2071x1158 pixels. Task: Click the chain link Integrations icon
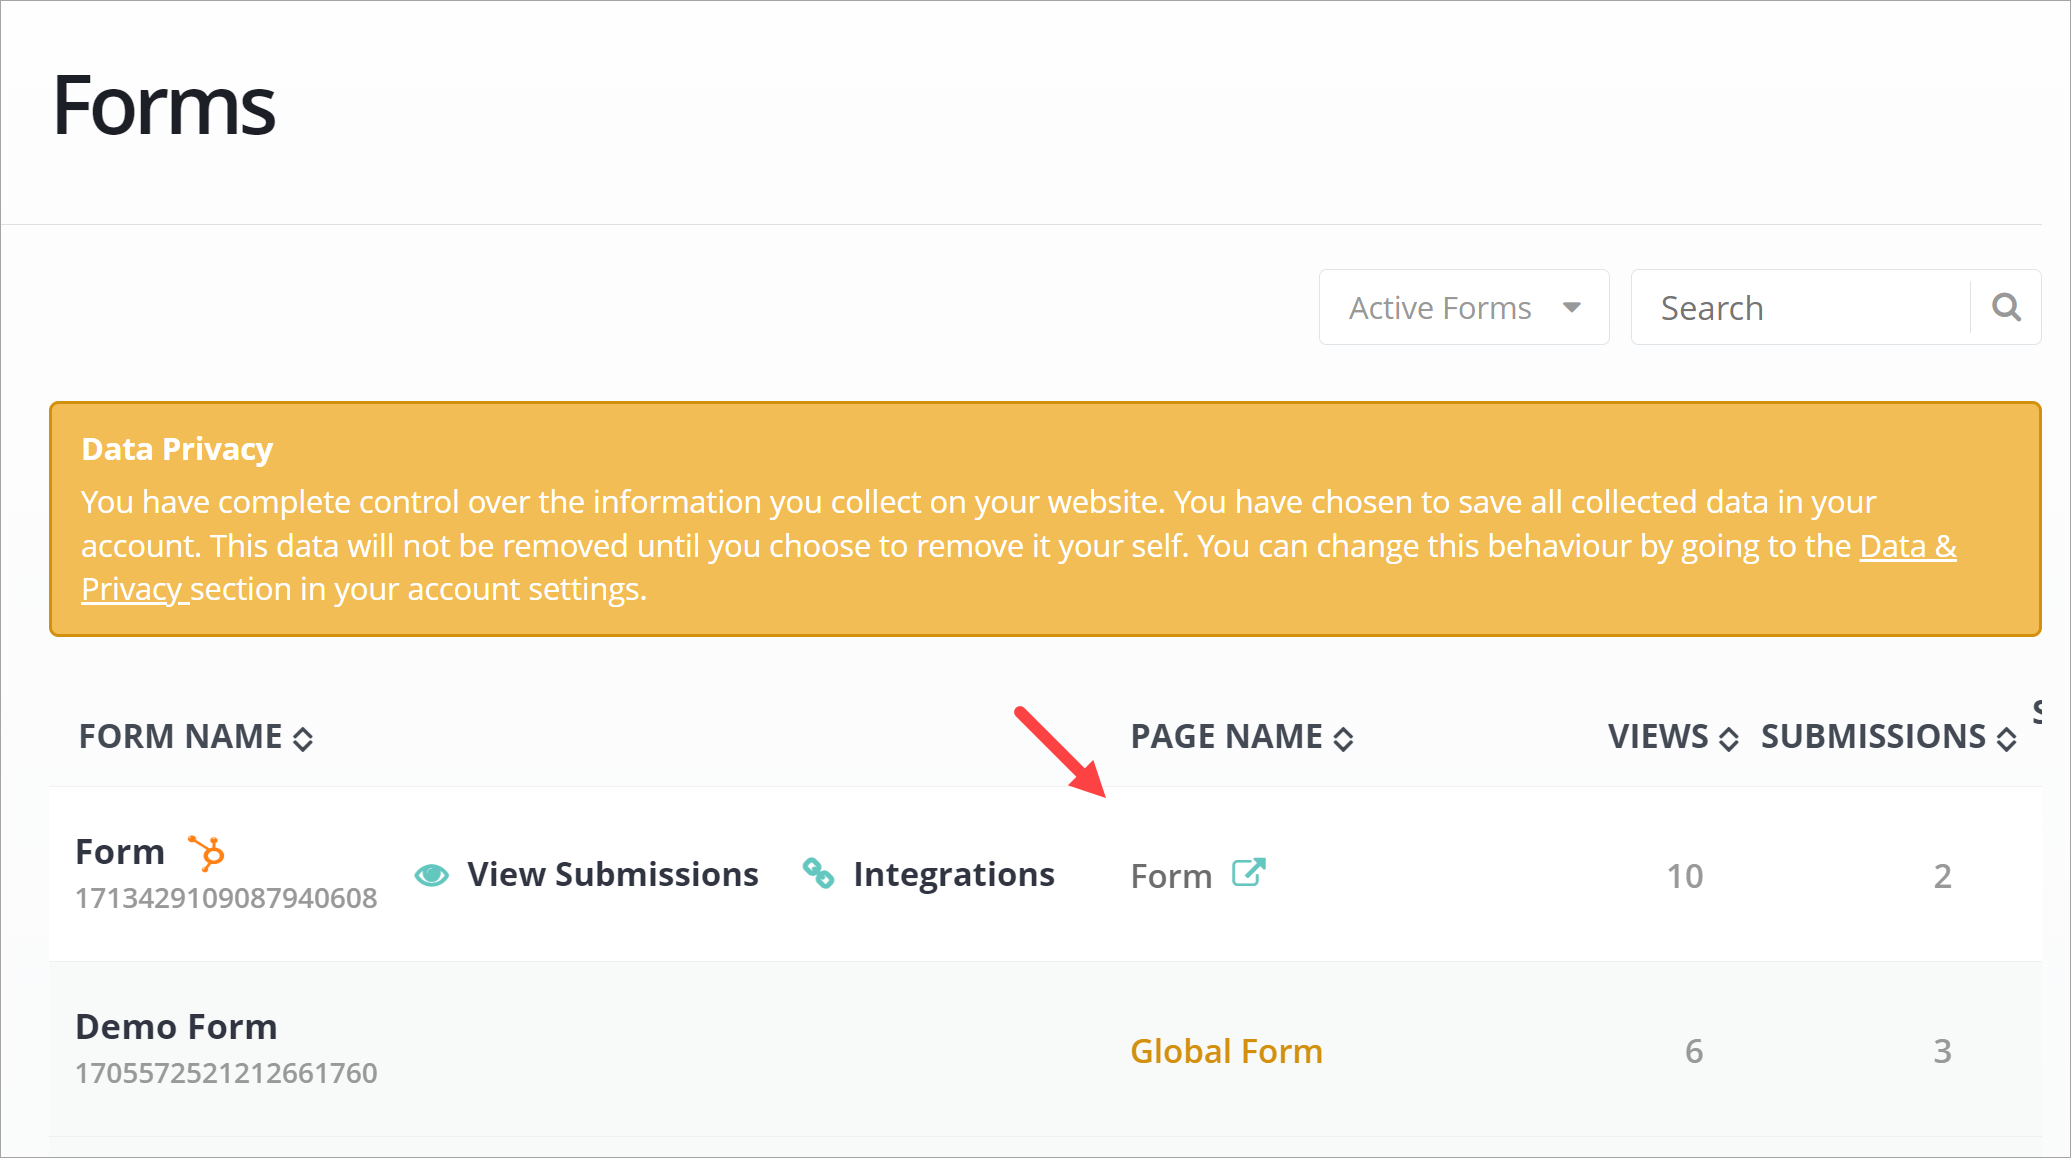[818, 873]
